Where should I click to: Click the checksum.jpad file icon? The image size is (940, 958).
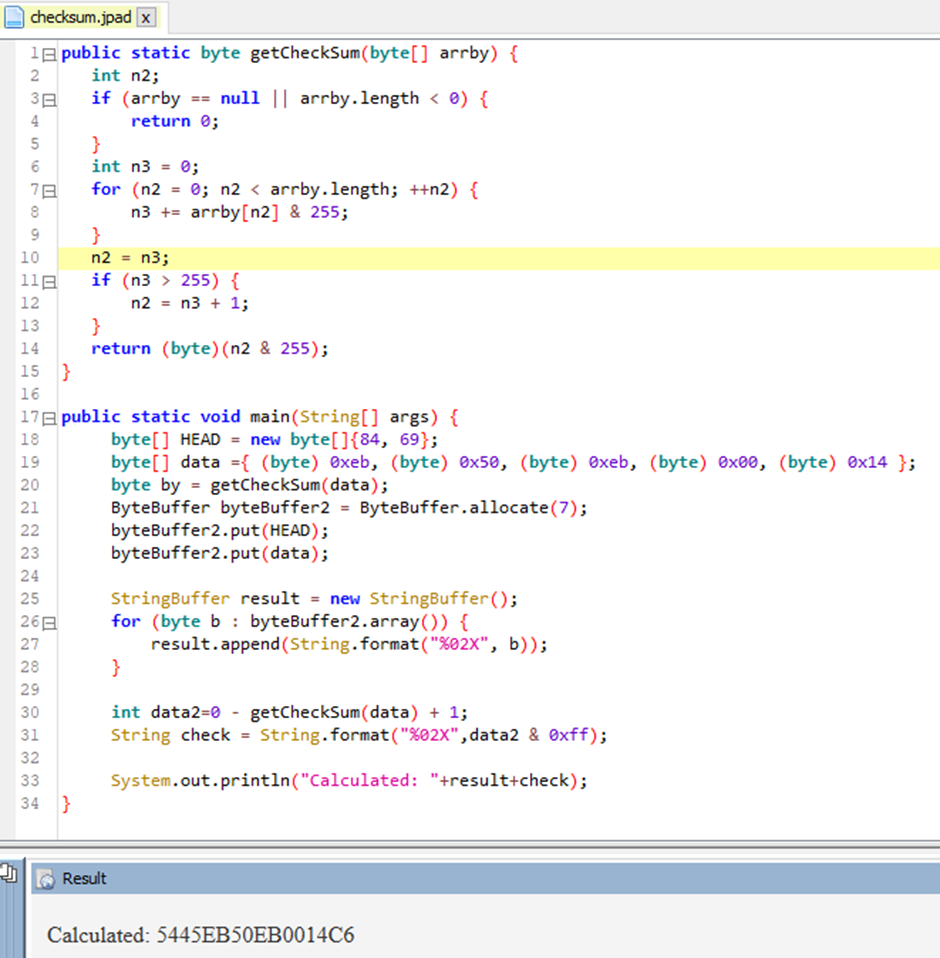pos(17,17)
